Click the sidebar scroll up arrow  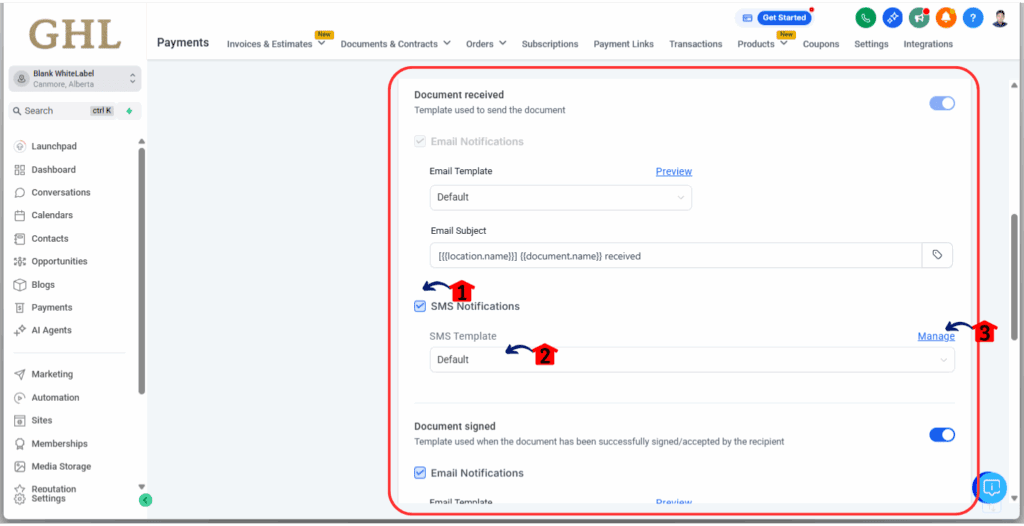coord(142,141)
